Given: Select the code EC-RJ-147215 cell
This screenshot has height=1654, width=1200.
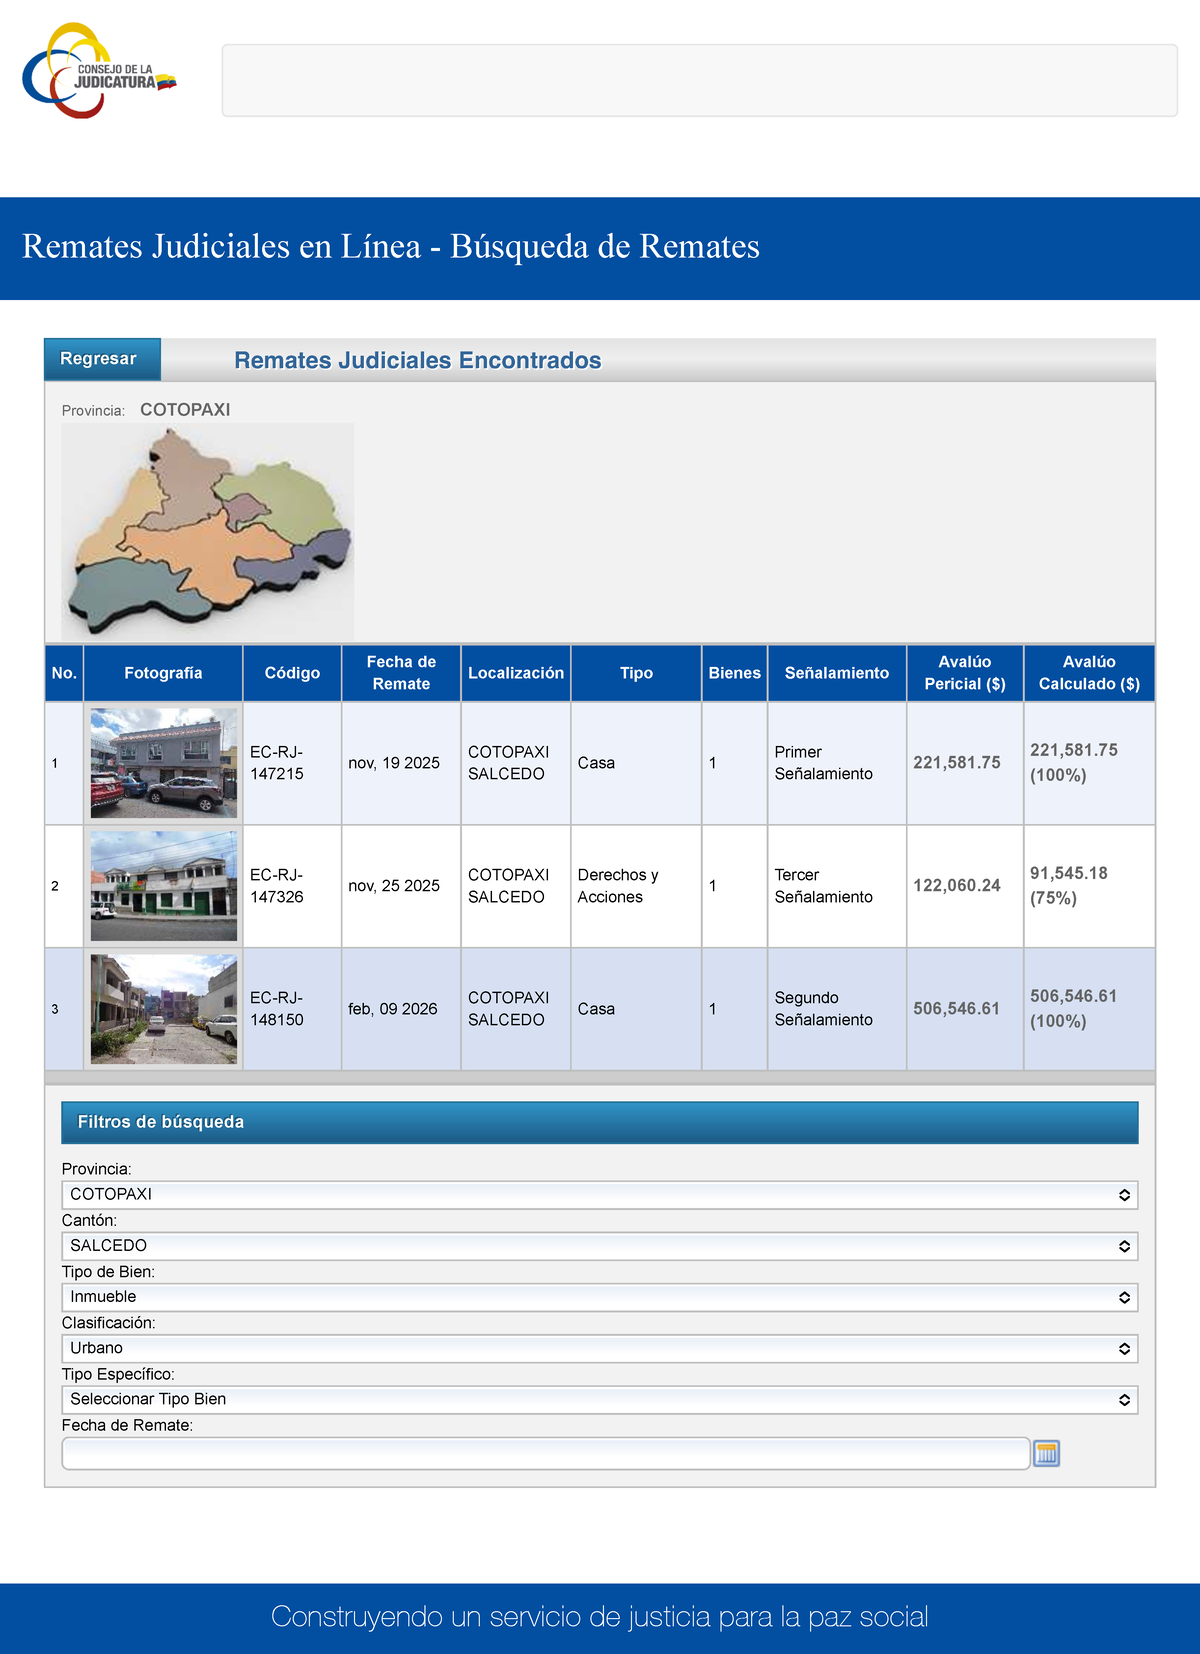Looking at the screenshot, I should pos(292,763).
